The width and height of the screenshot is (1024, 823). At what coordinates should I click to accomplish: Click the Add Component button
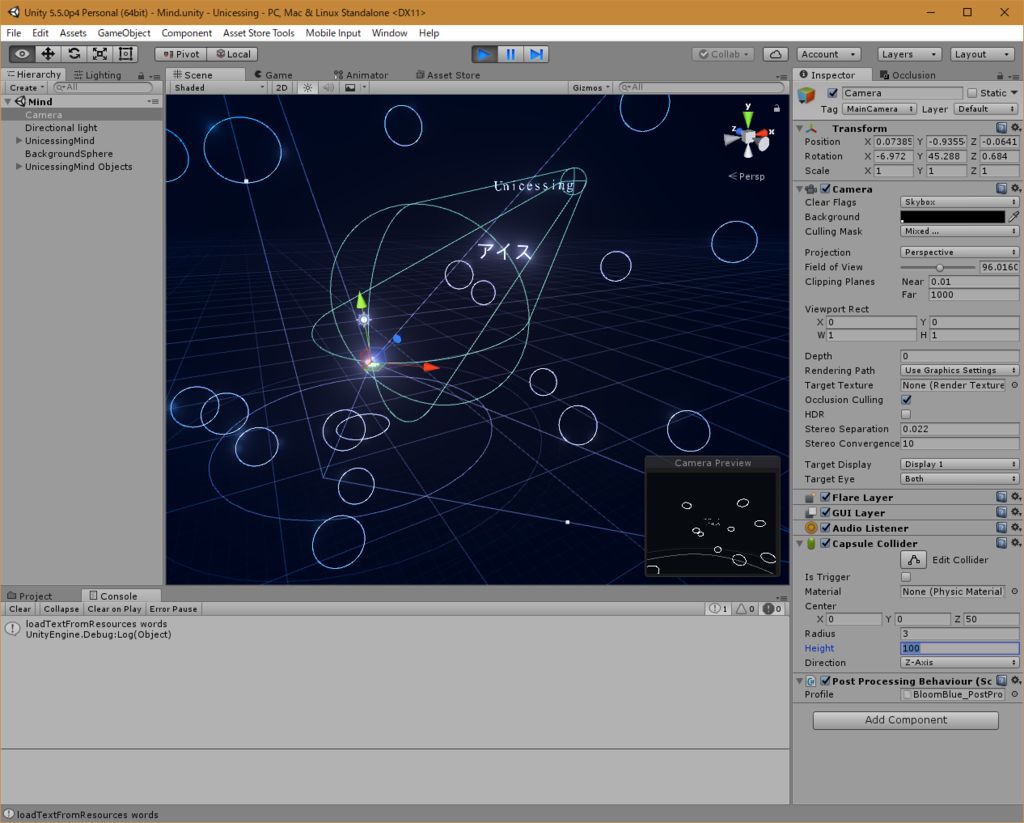(905, 720)
